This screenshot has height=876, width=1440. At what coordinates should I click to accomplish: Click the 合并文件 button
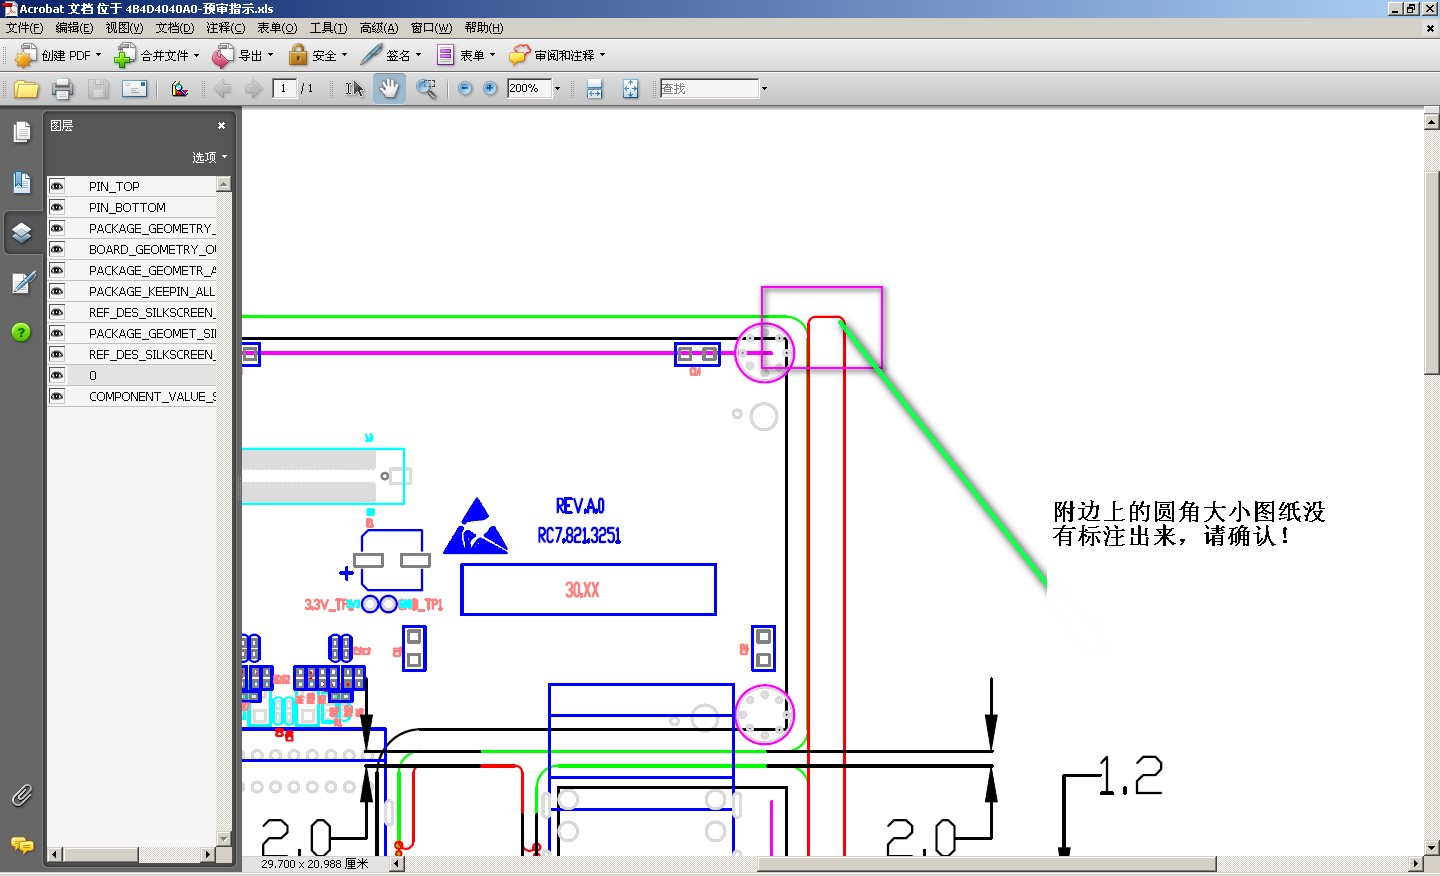(x=156, y=55)
